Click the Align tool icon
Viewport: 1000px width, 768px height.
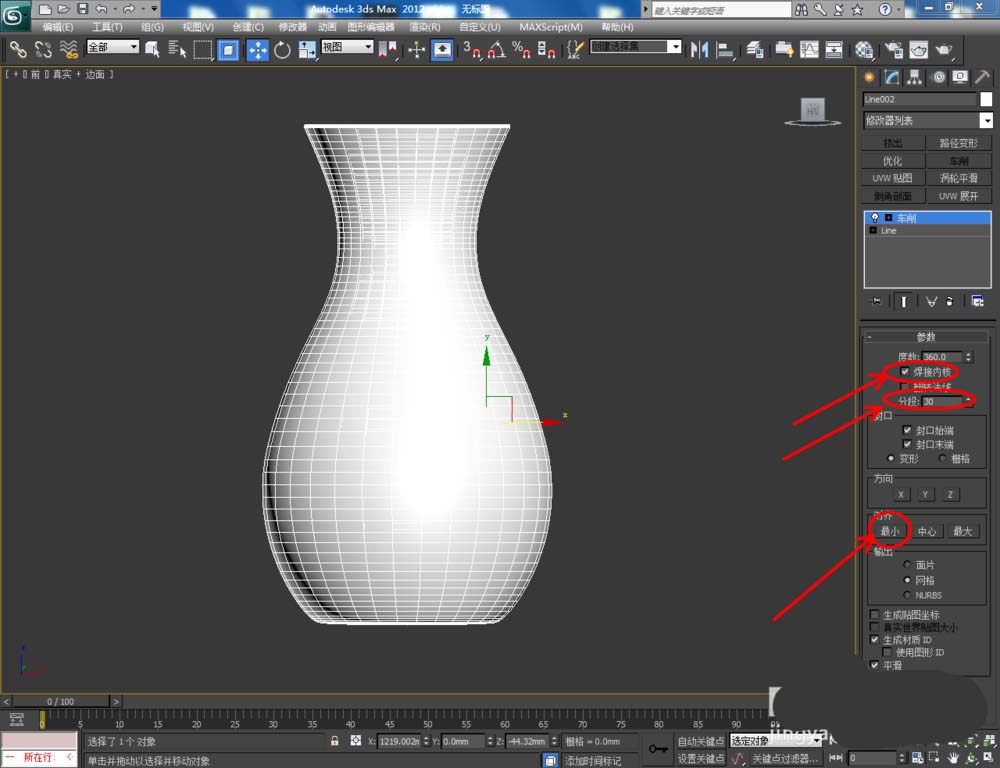tap(725, 49)
